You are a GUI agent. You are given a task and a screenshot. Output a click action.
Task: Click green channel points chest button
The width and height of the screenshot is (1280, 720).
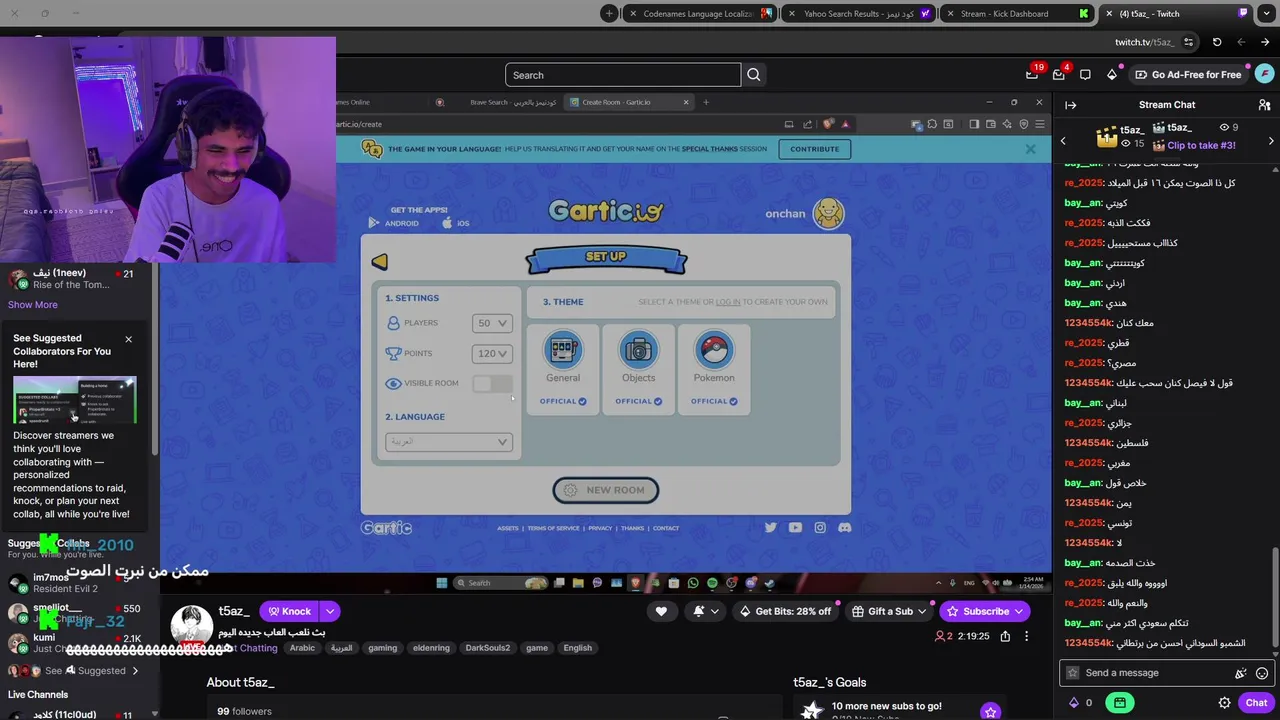pos(1120,703)
